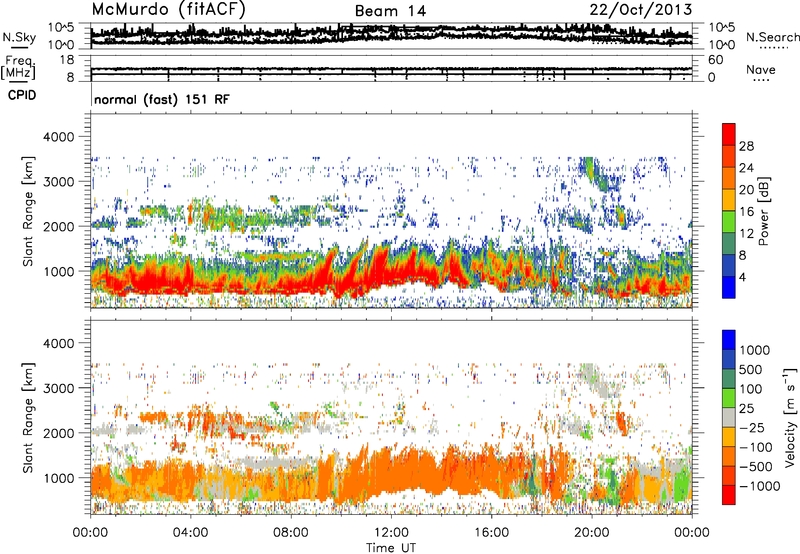
Task: Click the 'N.Sky' legend label
Action: [x=19, y=37]
